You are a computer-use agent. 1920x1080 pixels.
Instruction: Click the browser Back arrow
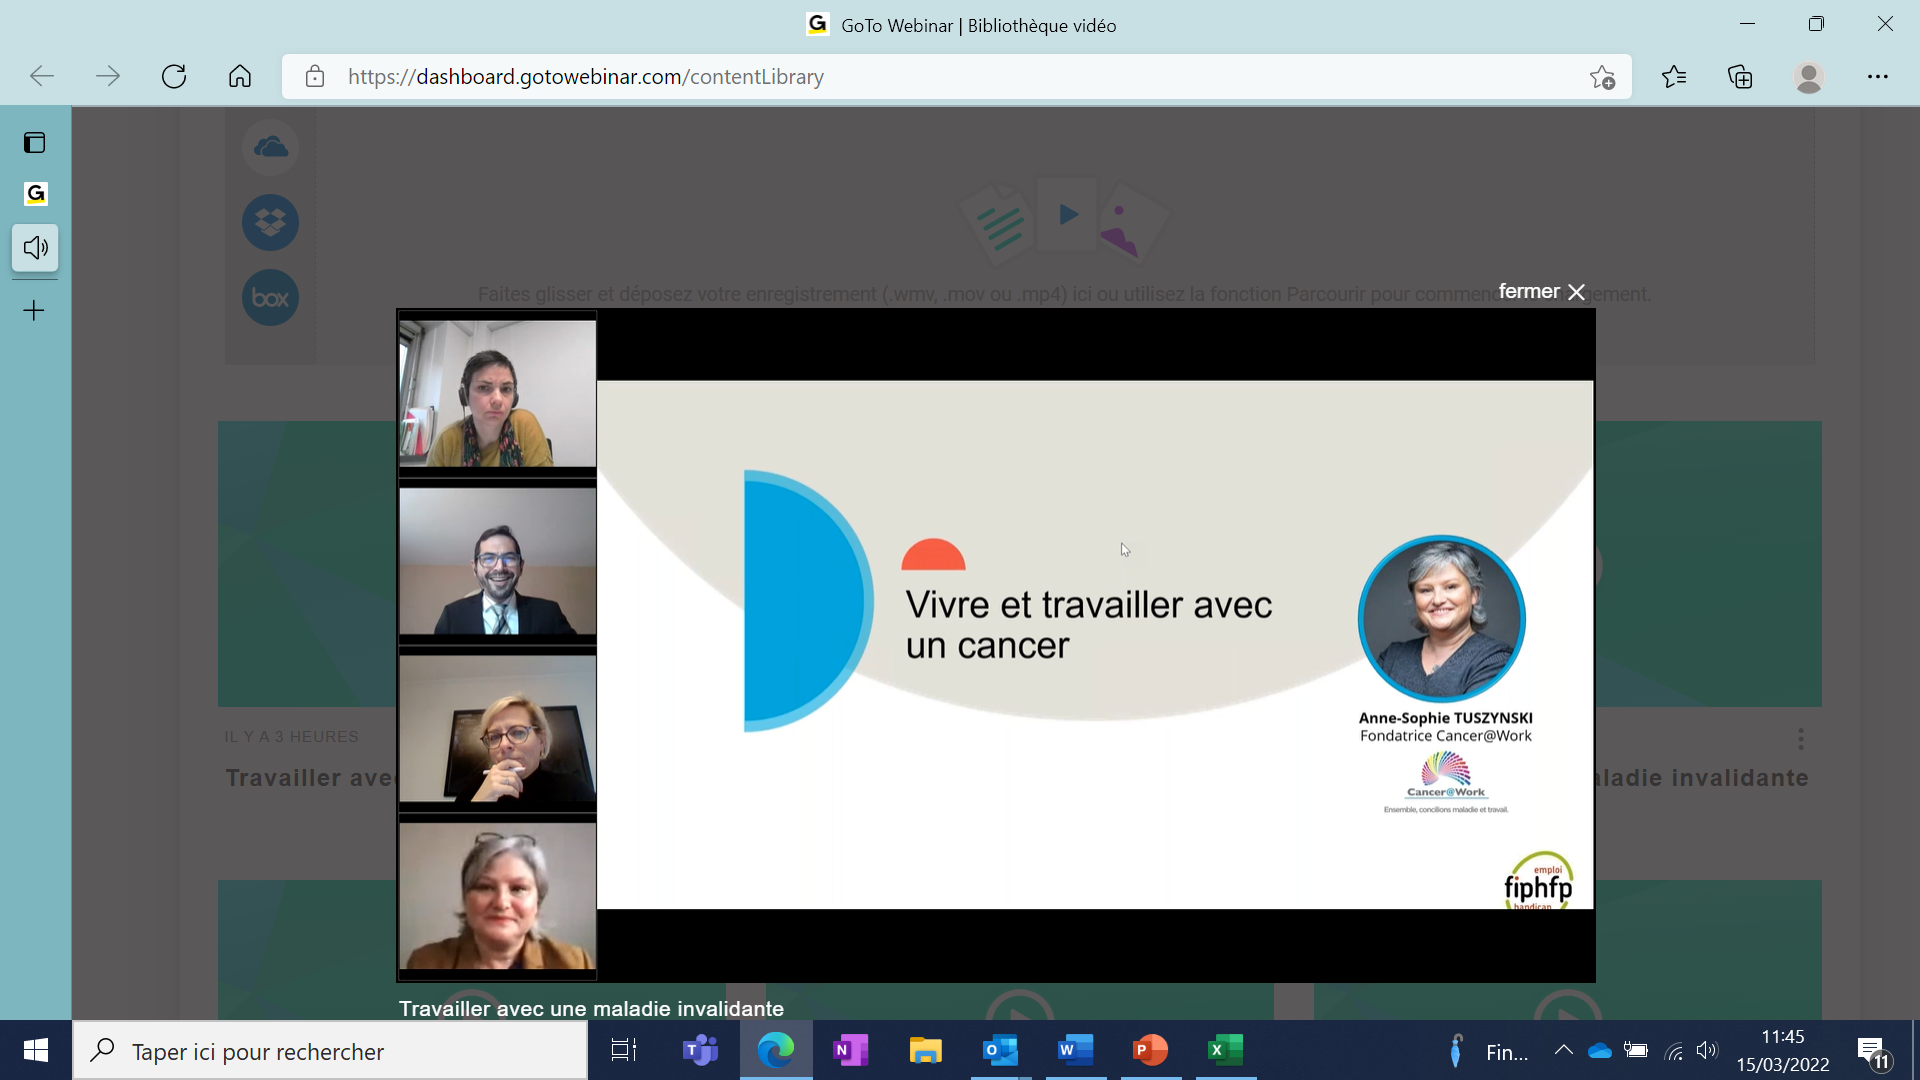(42, 76)
